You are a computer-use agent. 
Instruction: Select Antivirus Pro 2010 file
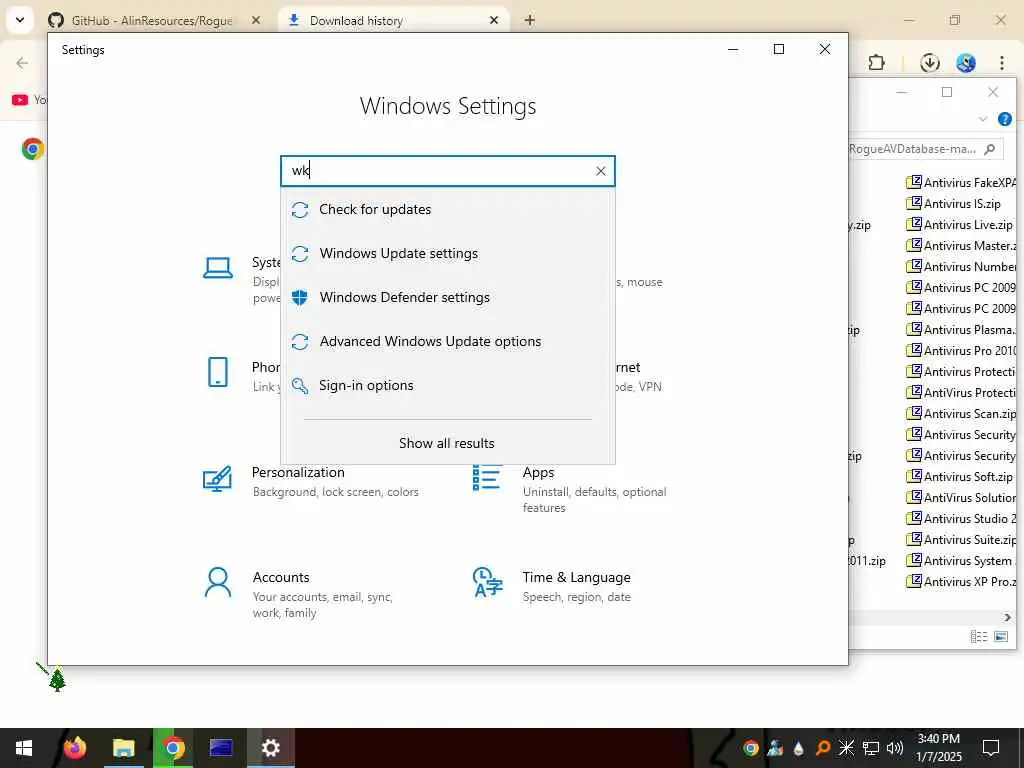click(961, 351)
